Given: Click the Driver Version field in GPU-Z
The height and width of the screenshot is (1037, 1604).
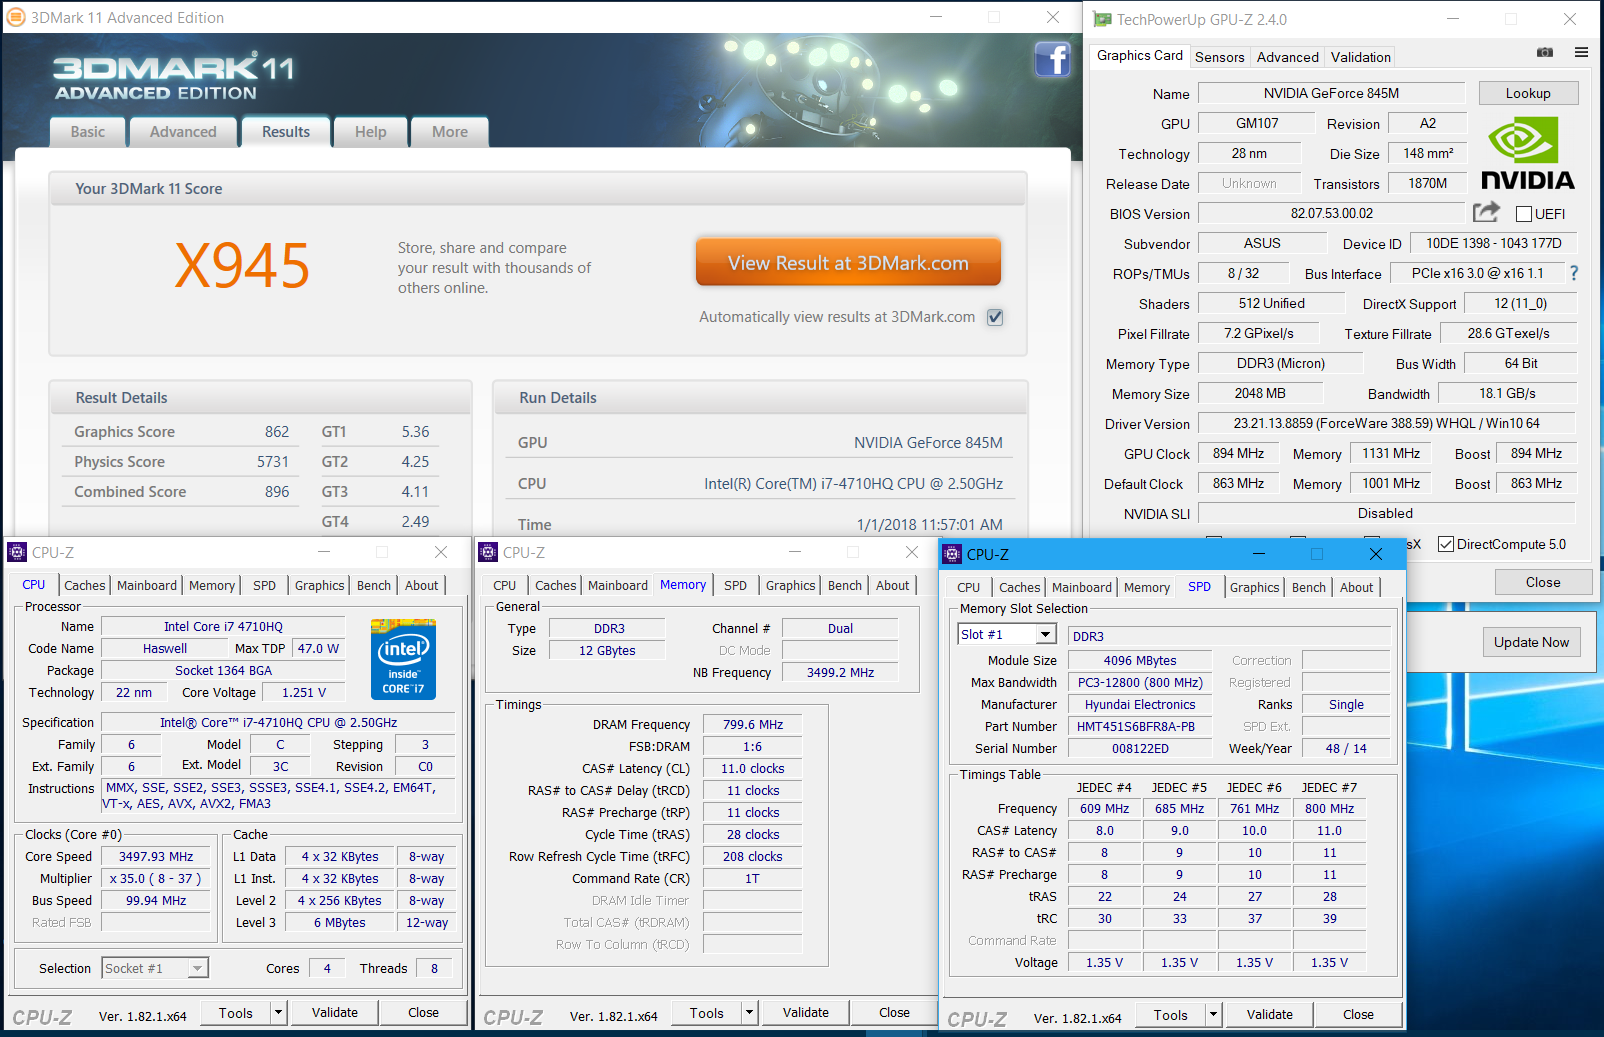Looking at the screenshot, I should [x=1386, y=423].
